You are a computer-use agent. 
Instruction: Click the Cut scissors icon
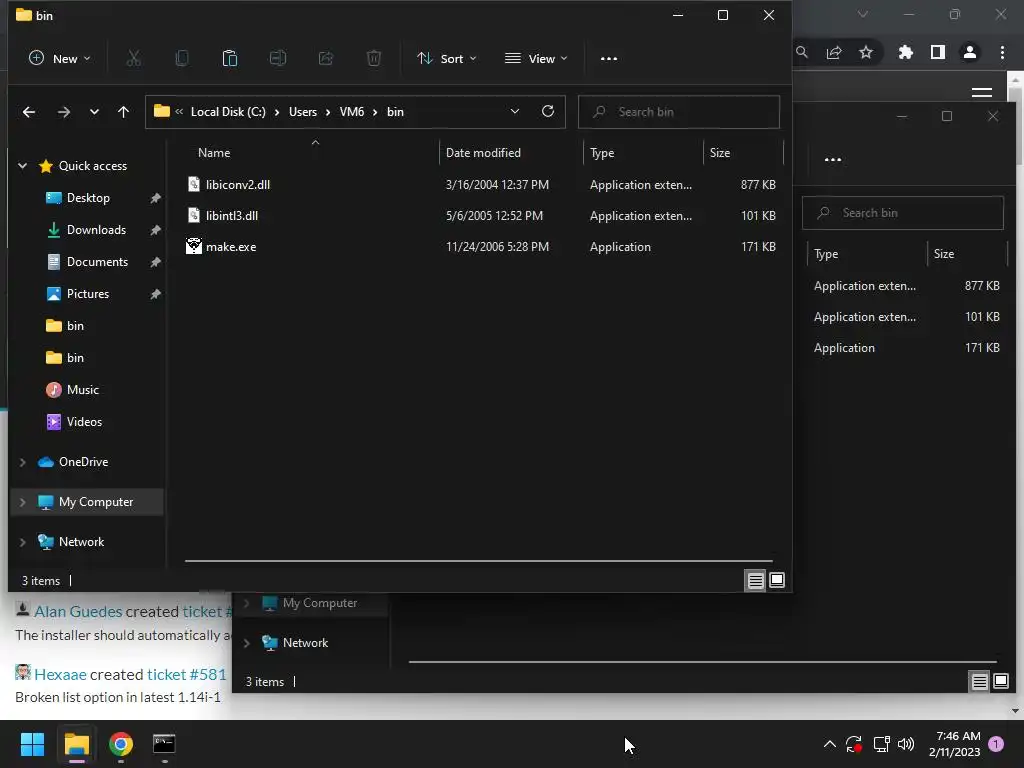[x=134, y=59]
